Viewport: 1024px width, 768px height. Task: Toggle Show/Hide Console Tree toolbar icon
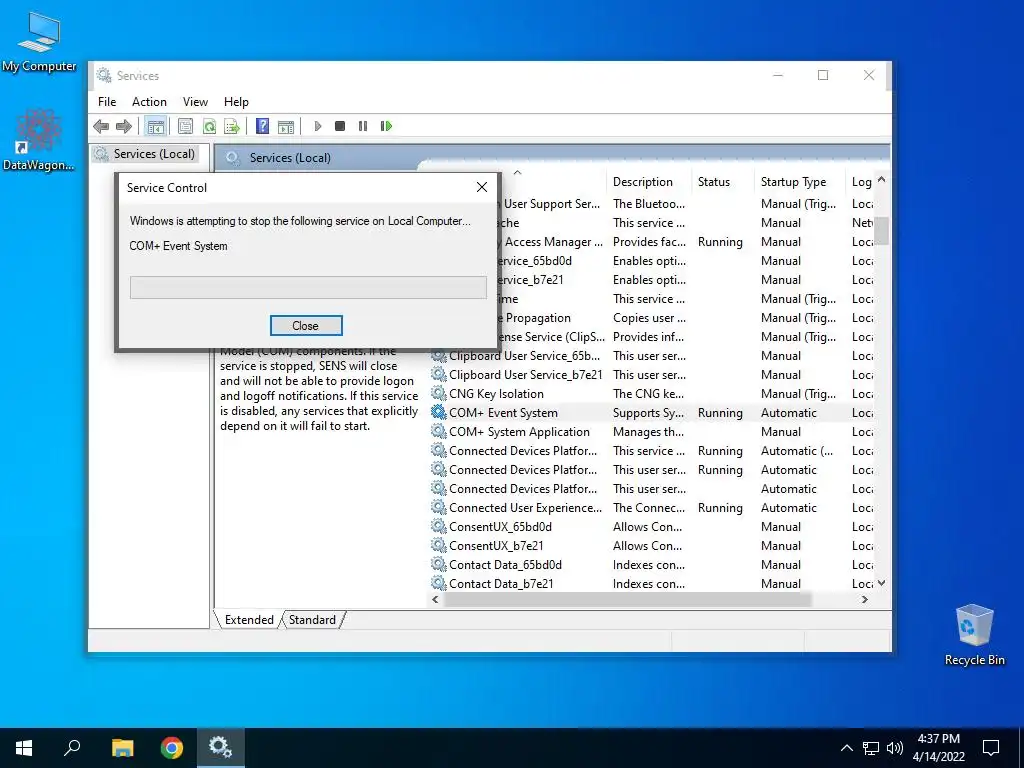[x=155, y=126]
